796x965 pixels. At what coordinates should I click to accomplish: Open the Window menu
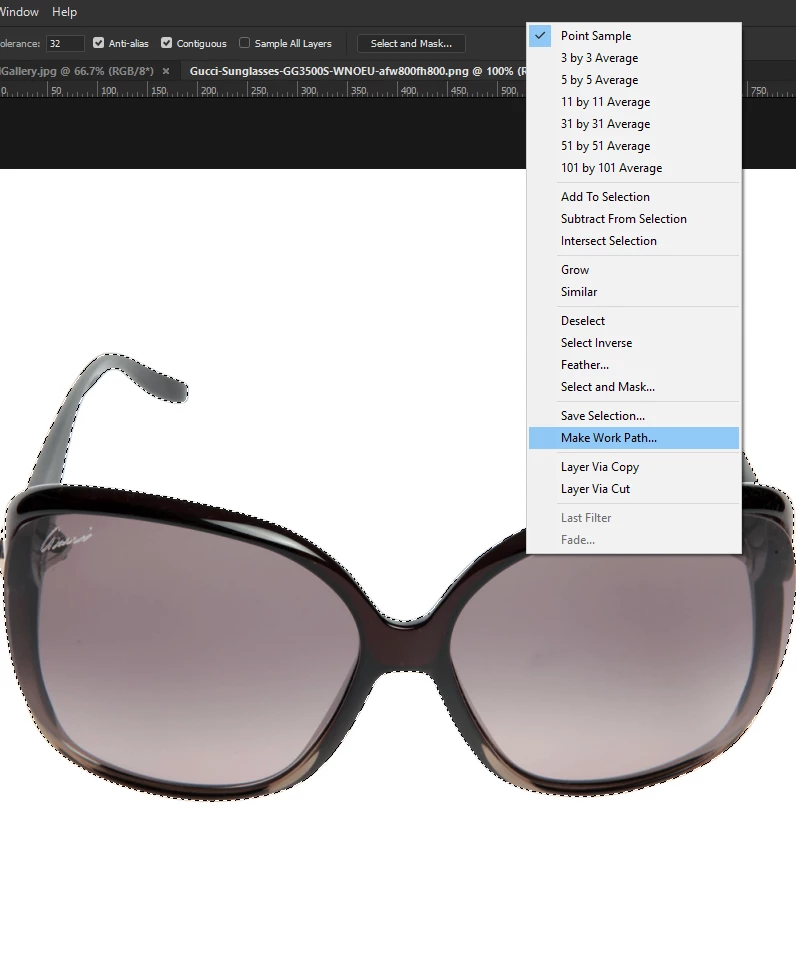pos(18,12)
